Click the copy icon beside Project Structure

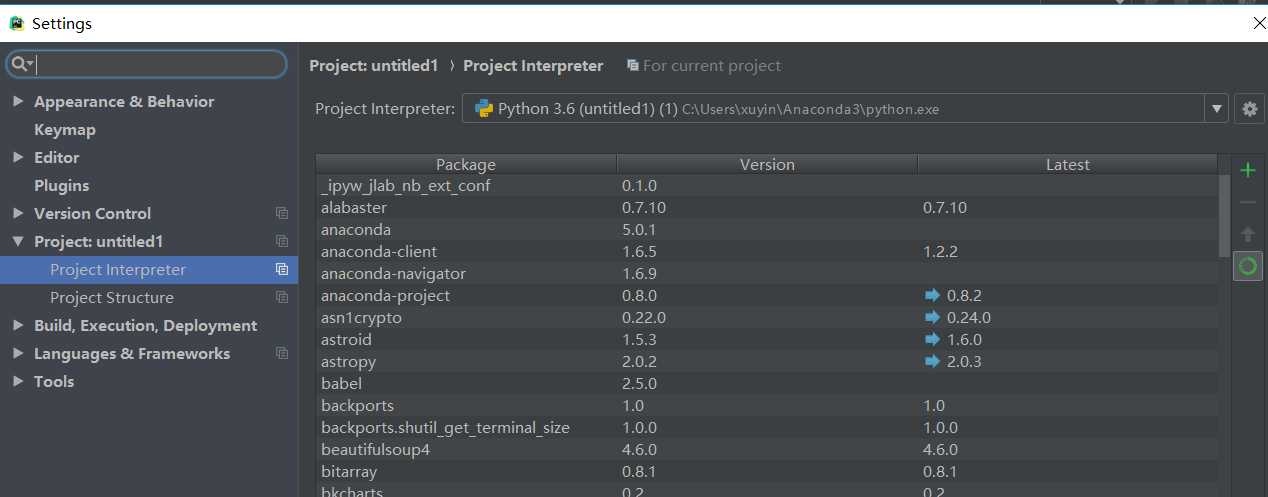[x=282, y=297]
